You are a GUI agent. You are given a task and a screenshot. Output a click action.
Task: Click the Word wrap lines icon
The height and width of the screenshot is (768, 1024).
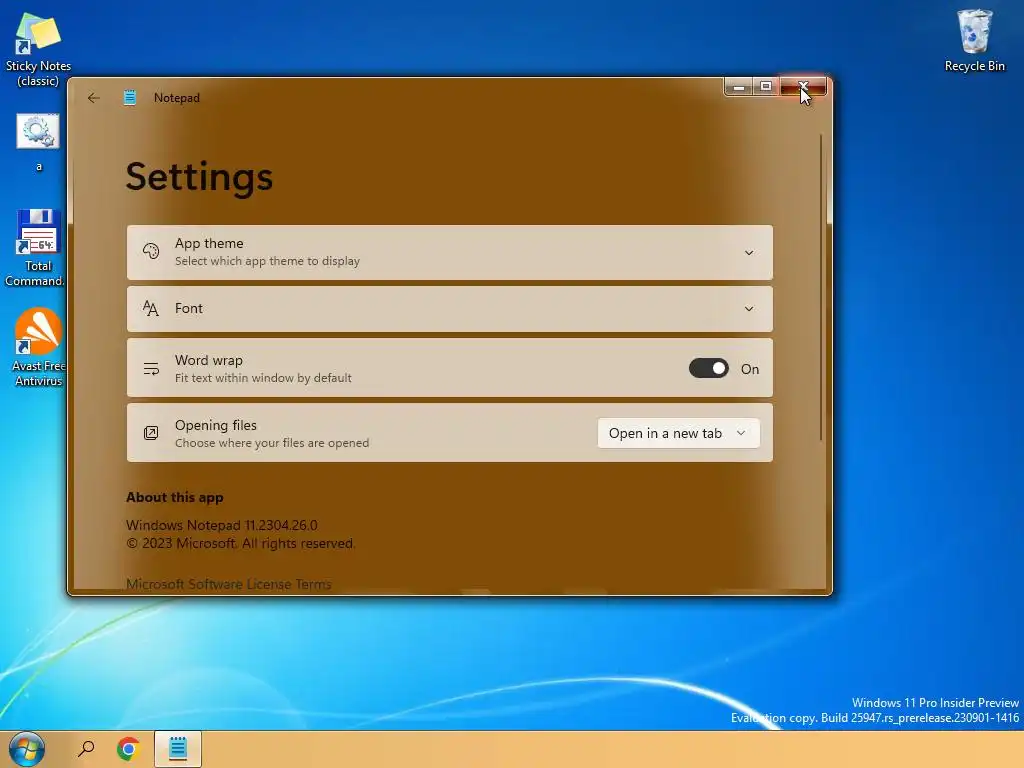point(151,369)
